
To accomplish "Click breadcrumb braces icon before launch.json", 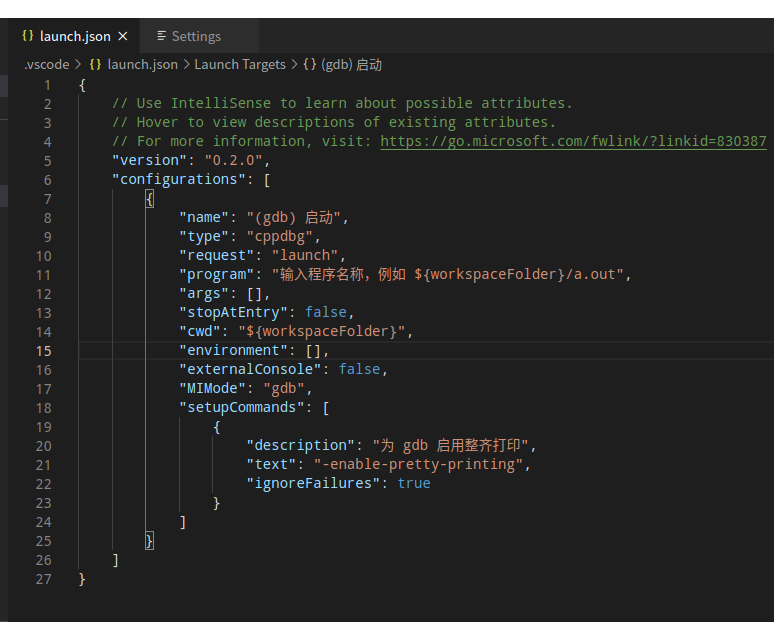I will (x=95, y=64).
